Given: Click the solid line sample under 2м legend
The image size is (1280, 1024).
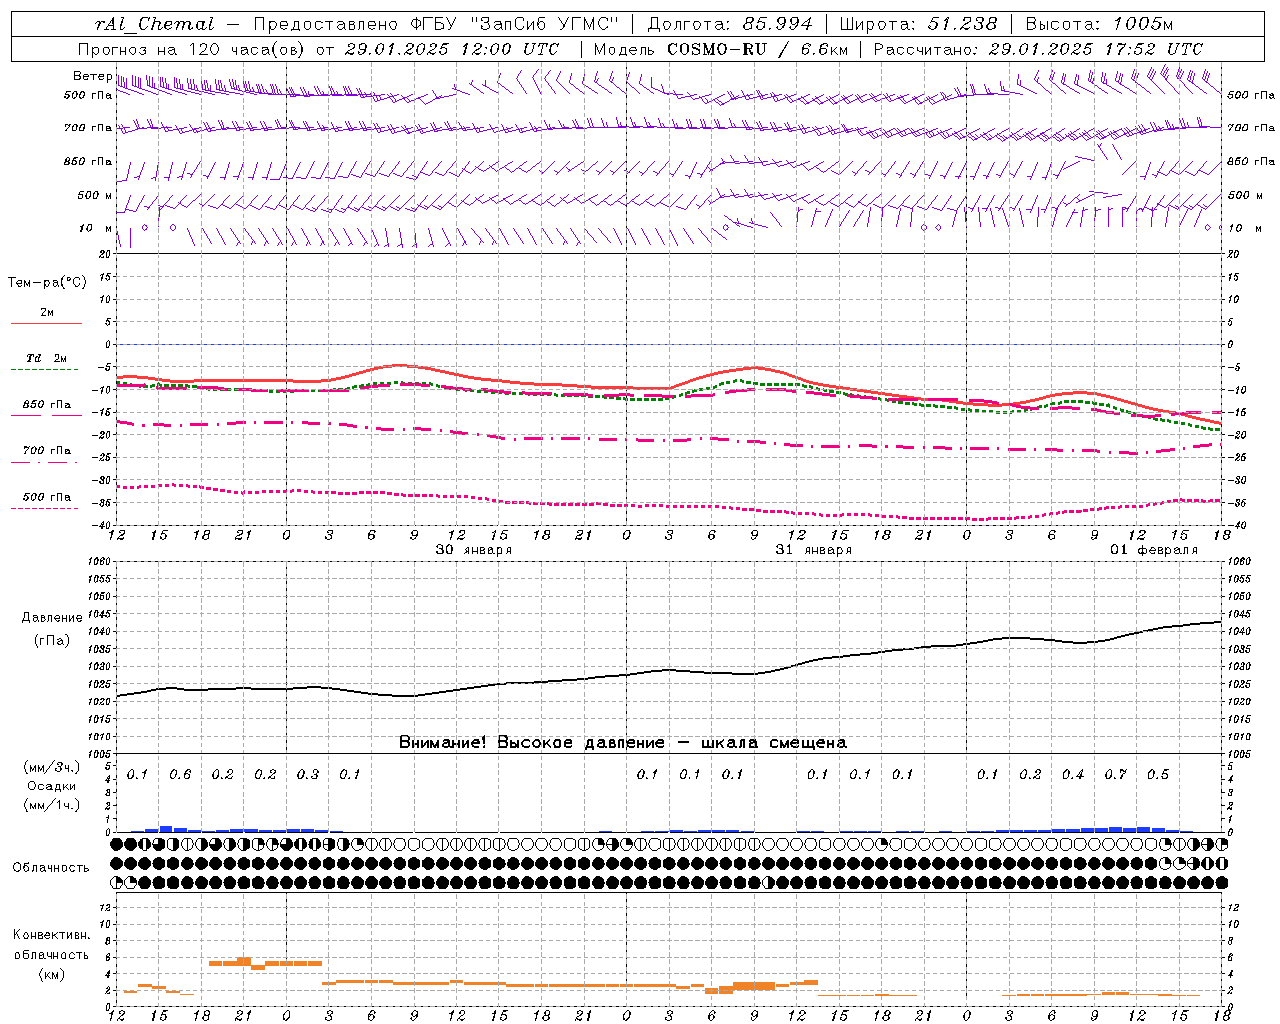Looking at the screenshot, I should pyautogui.click(x=46, y=323).
